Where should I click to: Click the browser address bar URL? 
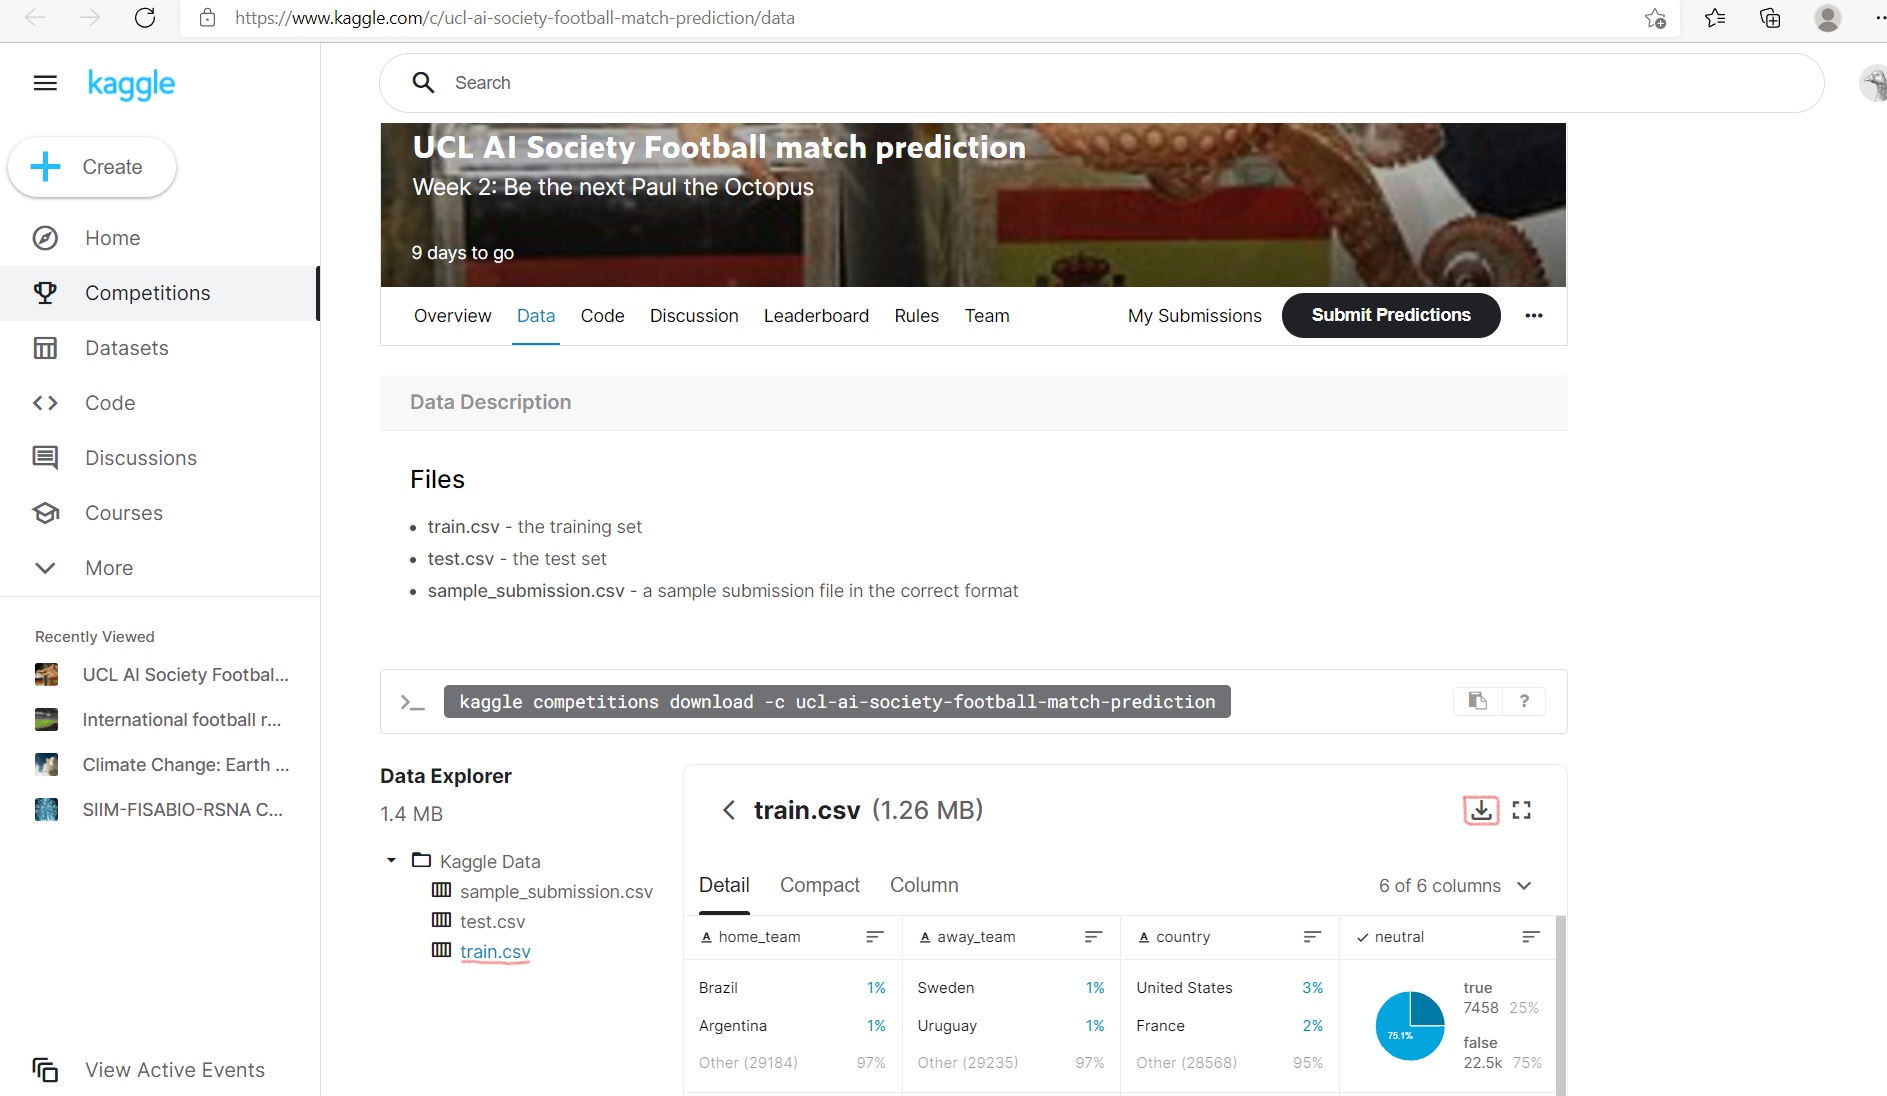[515, 18]
